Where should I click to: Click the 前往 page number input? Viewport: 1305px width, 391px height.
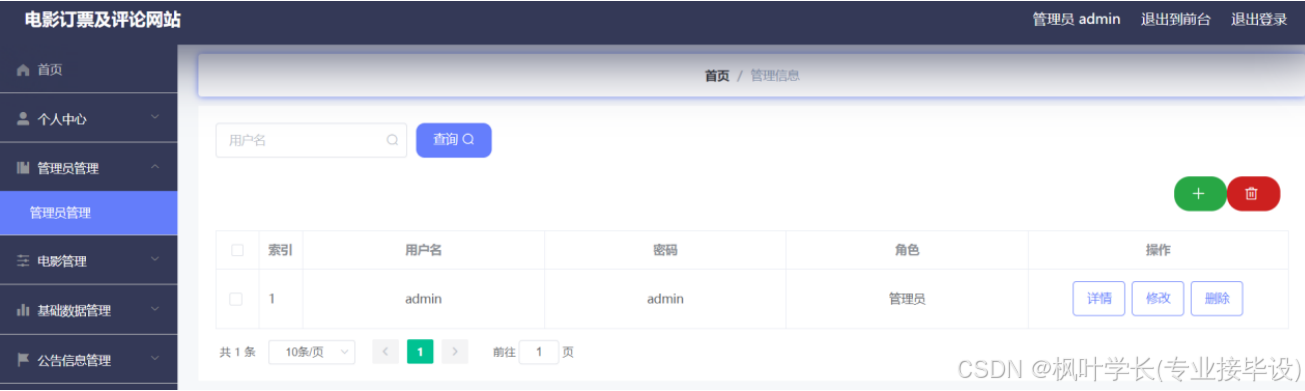(x=539, y=352)
